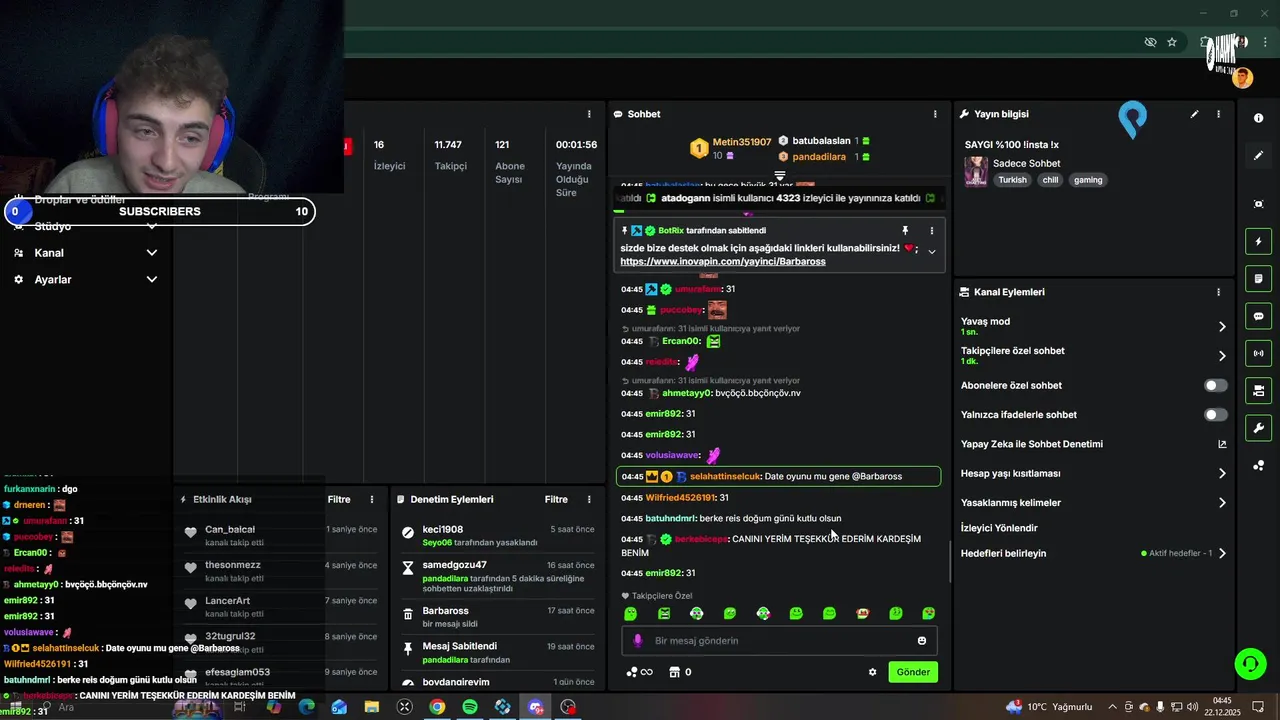Screen dimensions: 1280x720
Task: Open the Yayın bilgisi panel three-dot menu
Action: tap(1218, 114)
